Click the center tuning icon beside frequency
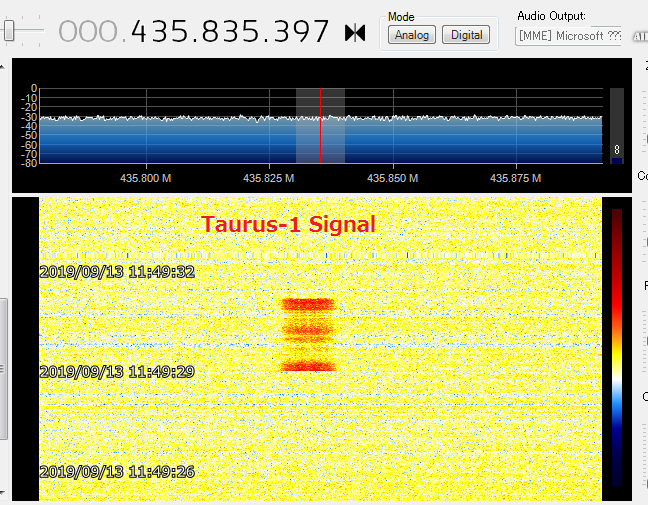The image size is (648, 505). pyautogui.click(x=355, y=33)
